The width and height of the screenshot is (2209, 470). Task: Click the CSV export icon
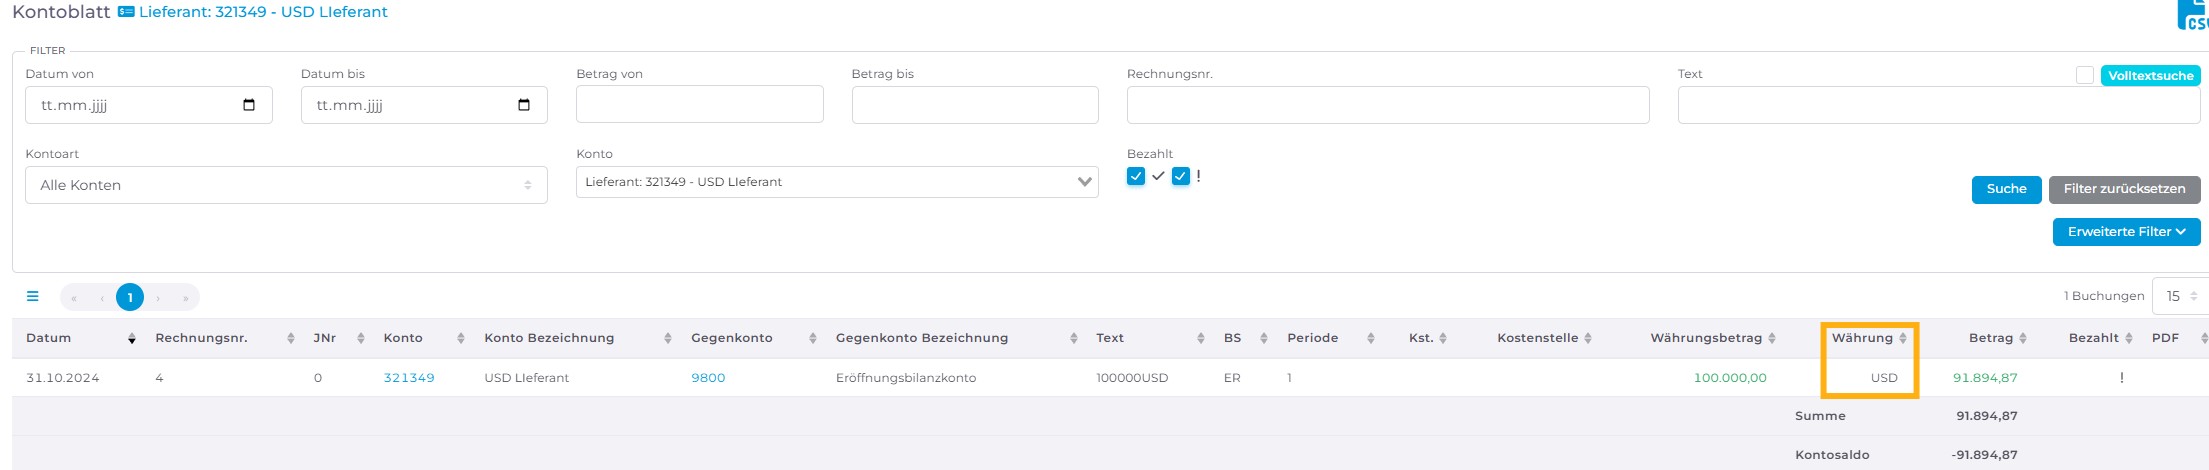tap(2194, 14)
